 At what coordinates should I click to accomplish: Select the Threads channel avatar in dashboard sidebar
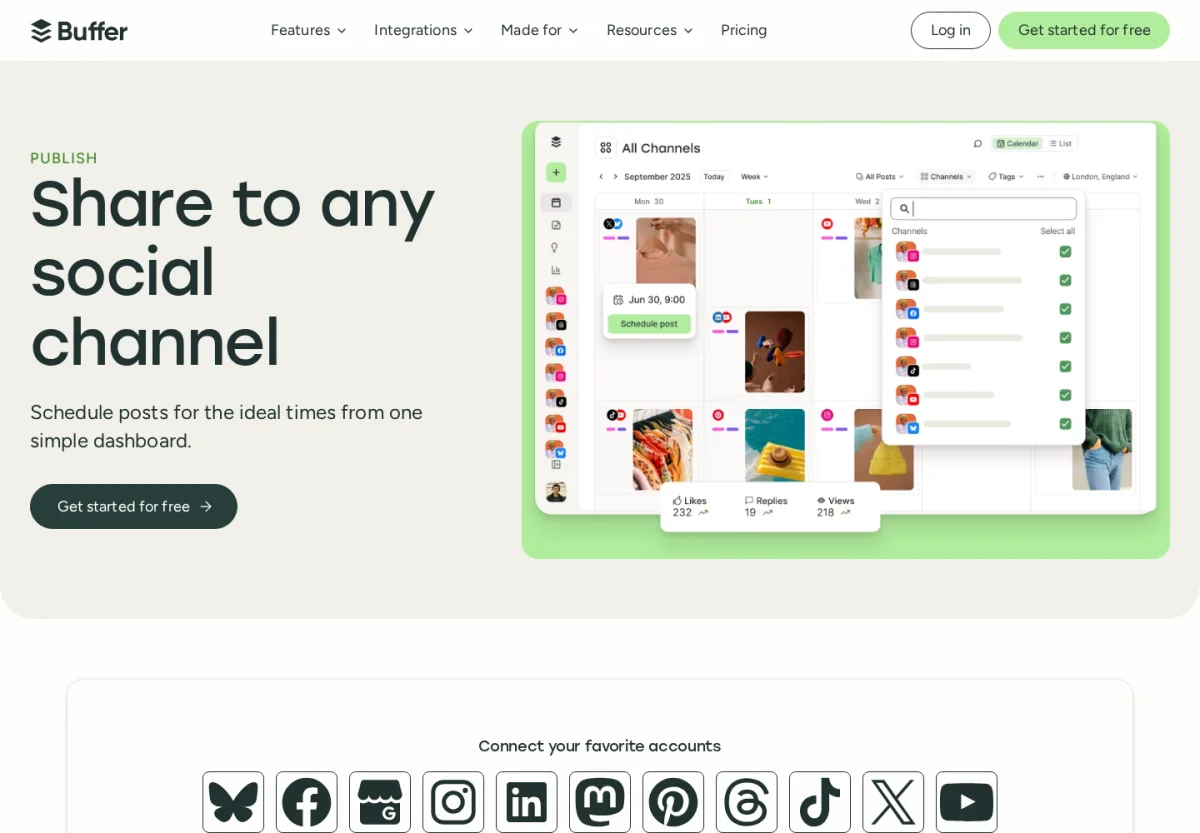click(556, 322)
